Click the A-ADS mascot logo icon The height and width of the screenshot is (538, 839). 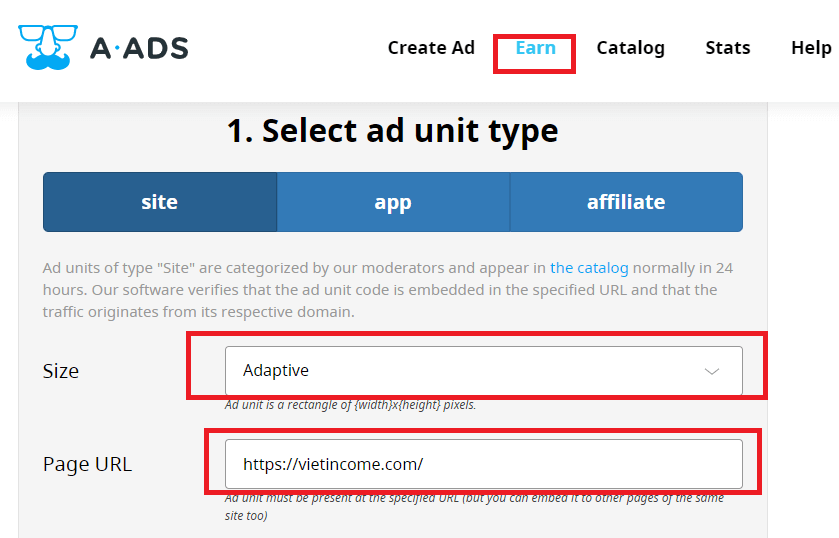(46, 47)
